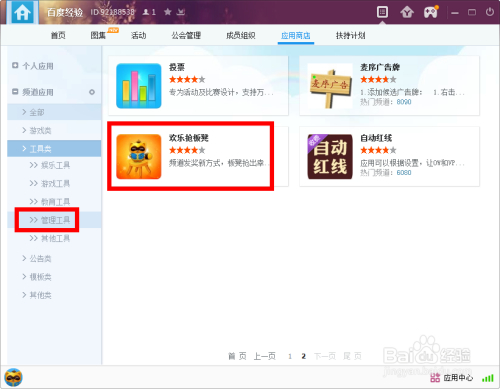Click the user count icon beside the ID
Image resolution: width=500 pixels, height=389 pixels.
(x=146, y=12)
